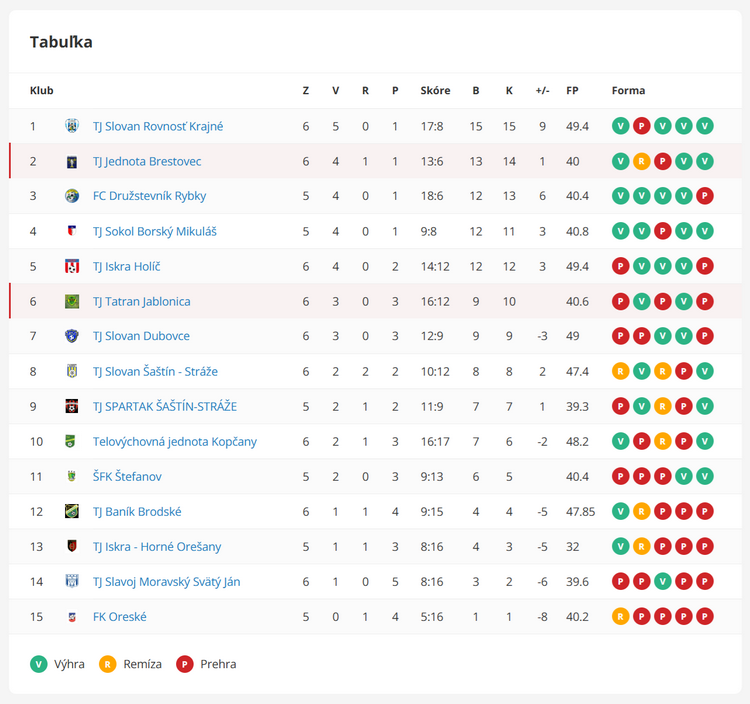The height and width of the screenshot is (704, 750).
Task: Click the TJ Iskra Holíč club crest
Action: pos(72,266)
